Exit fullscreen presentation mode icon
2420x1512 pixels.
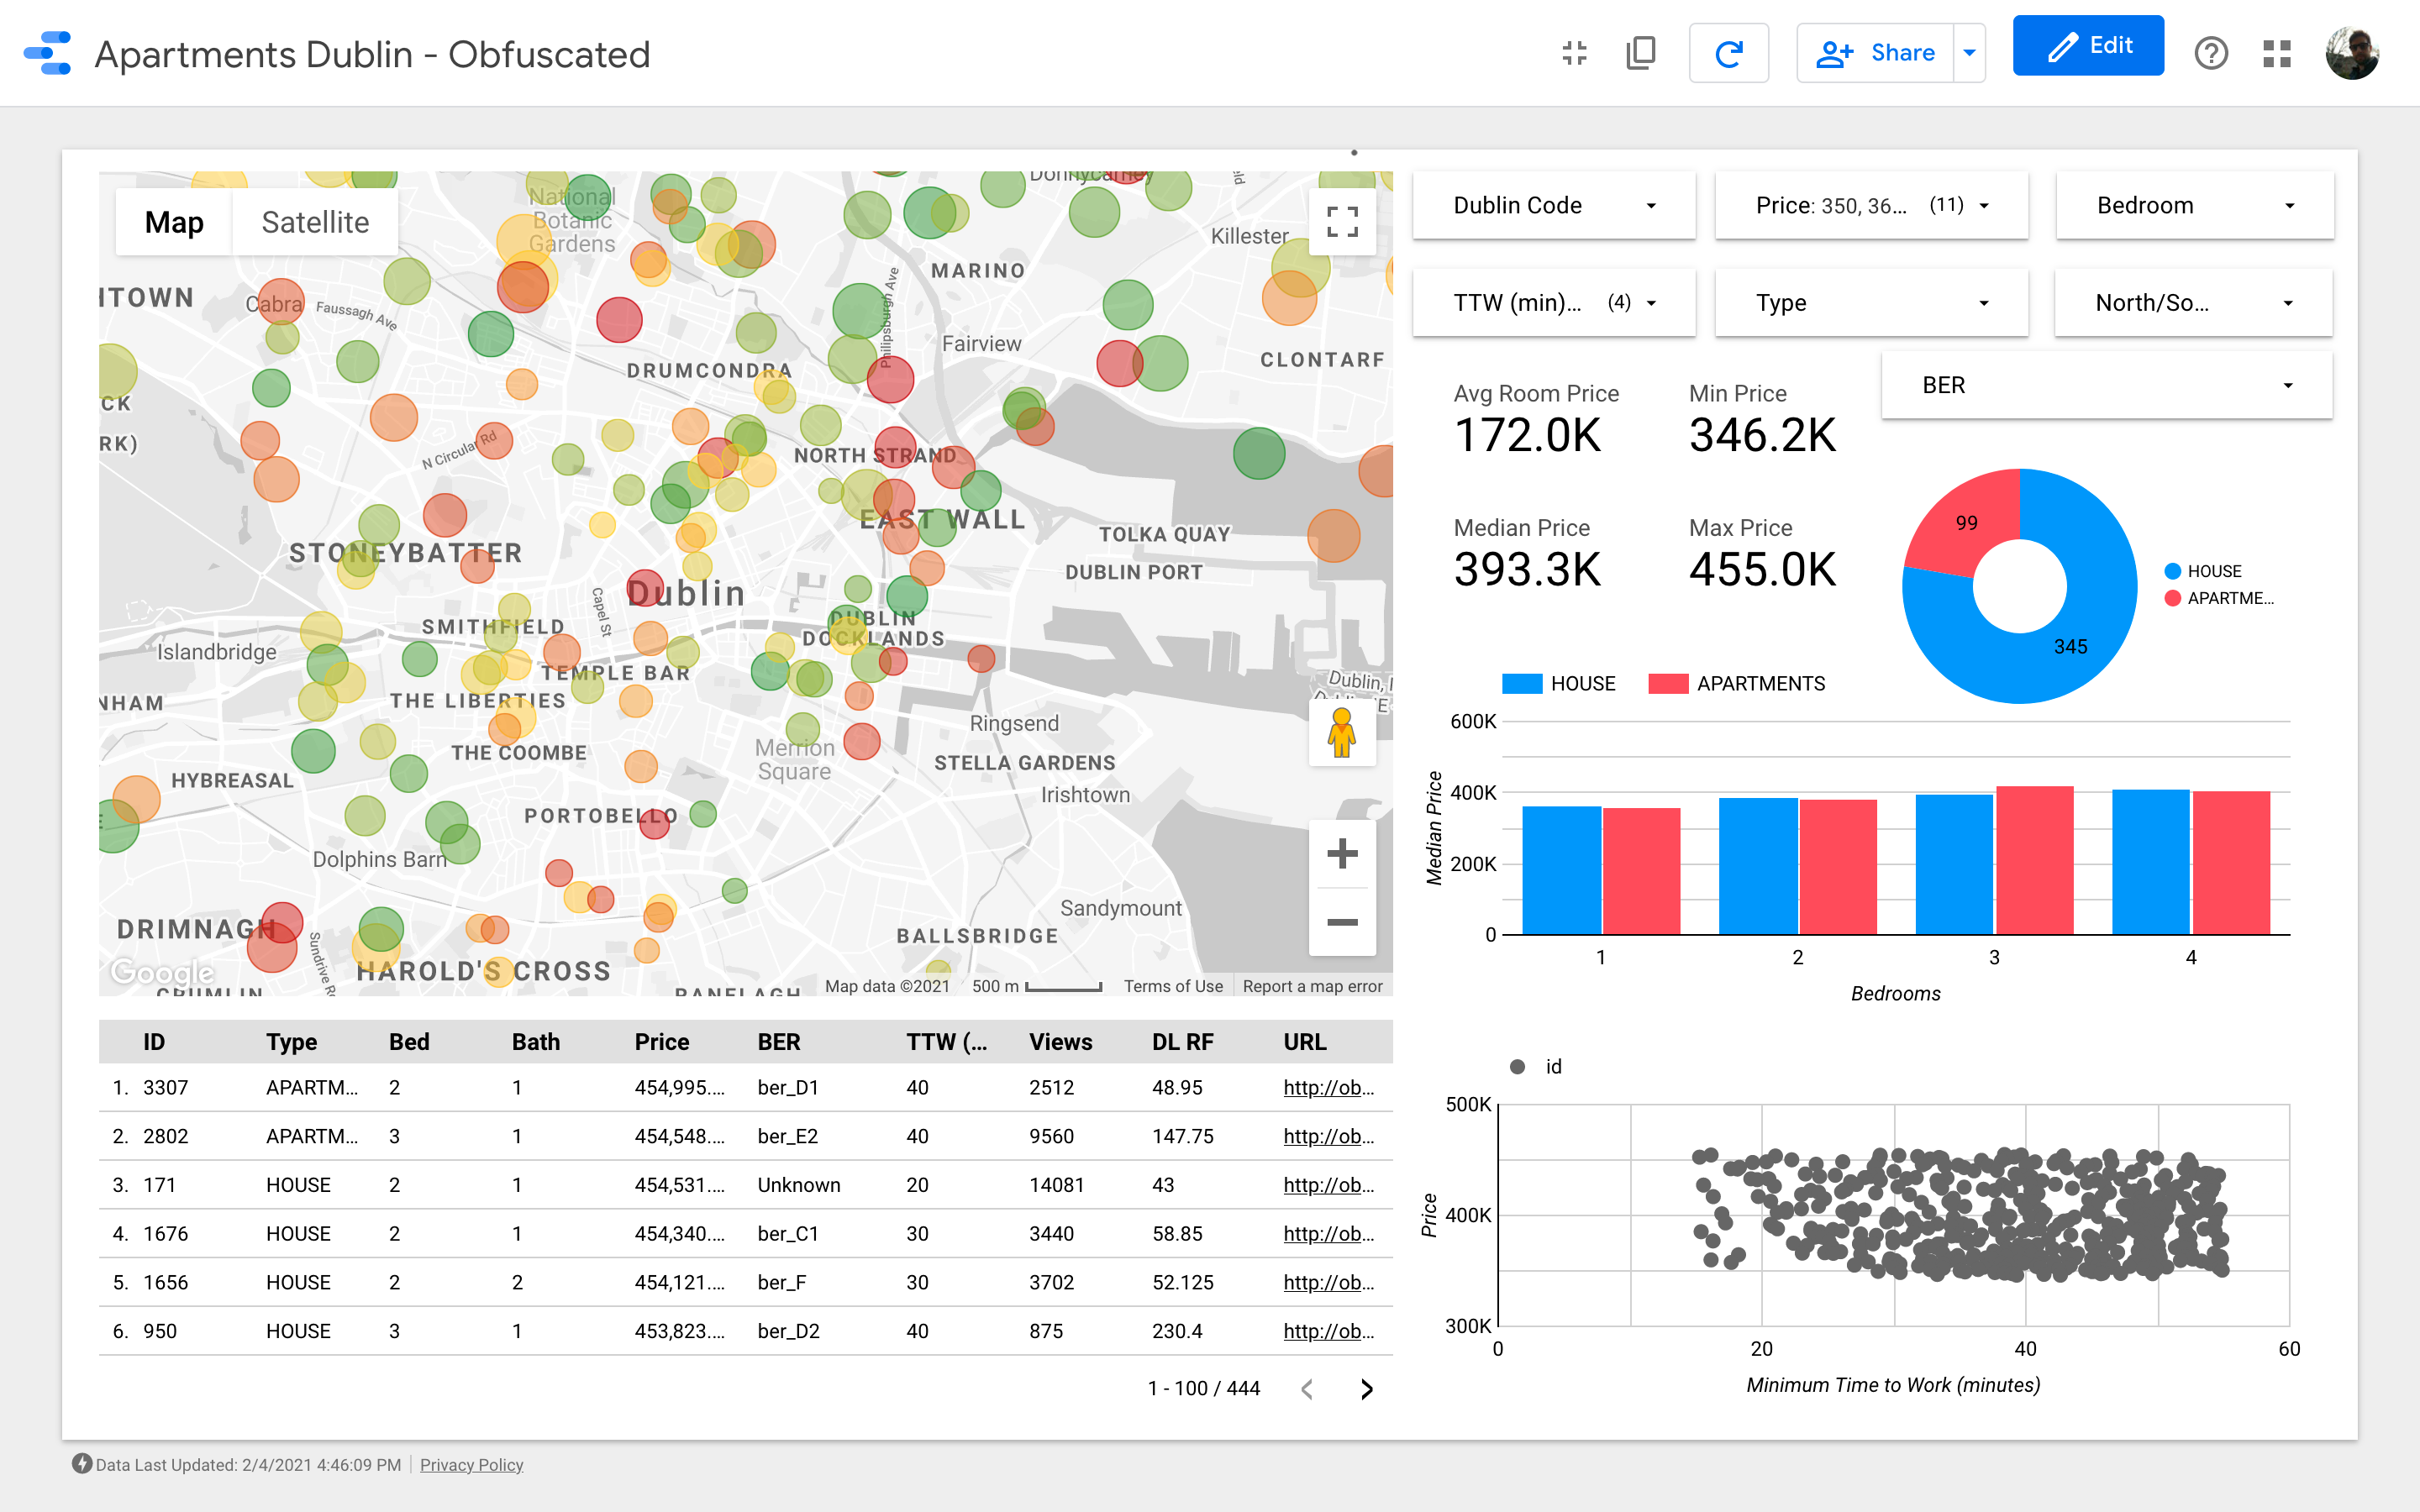[1574, 53]
